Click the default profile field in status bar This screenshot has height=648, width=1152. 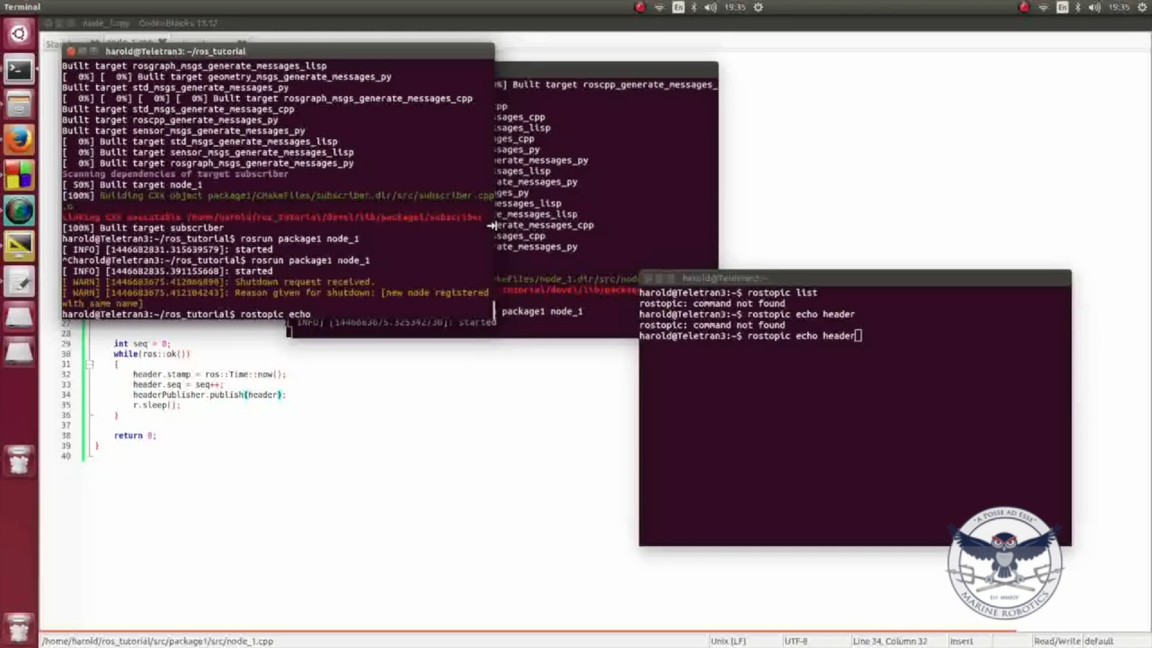tap(1099, 641)
